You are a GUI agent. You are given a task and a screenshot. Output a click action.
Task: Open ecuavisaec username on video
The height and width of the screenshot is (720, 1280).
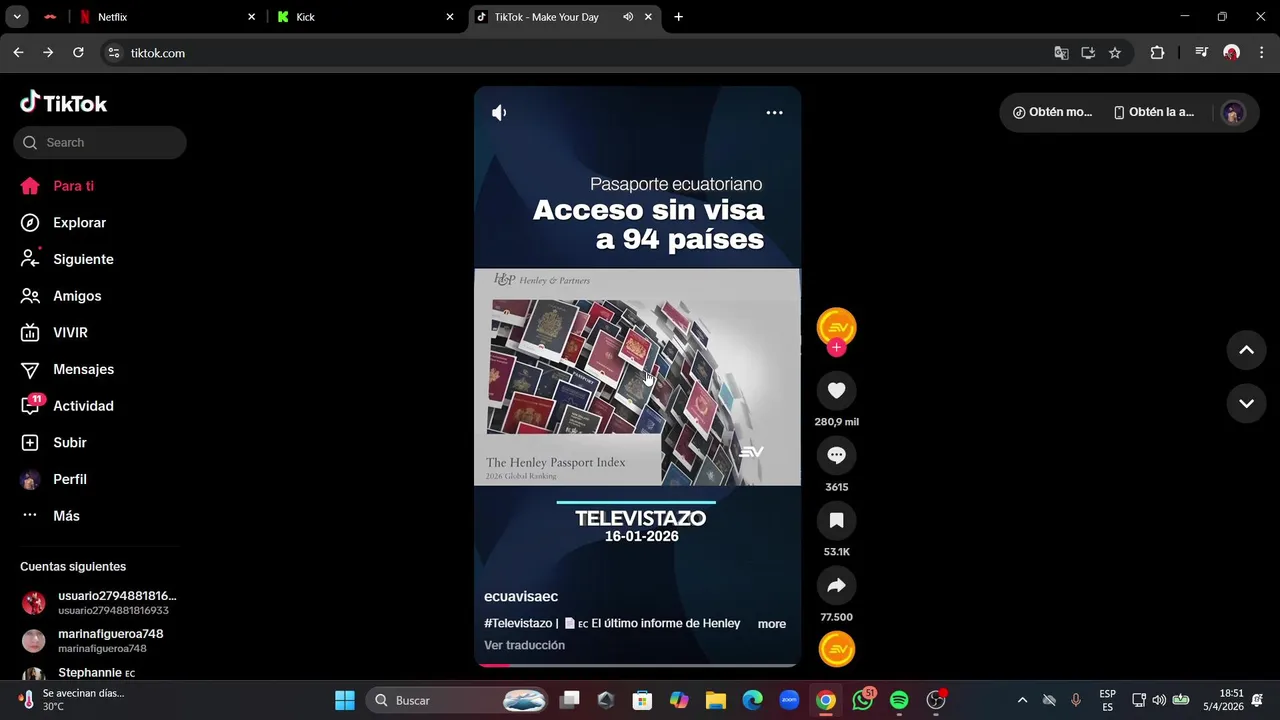pos(521,596)
